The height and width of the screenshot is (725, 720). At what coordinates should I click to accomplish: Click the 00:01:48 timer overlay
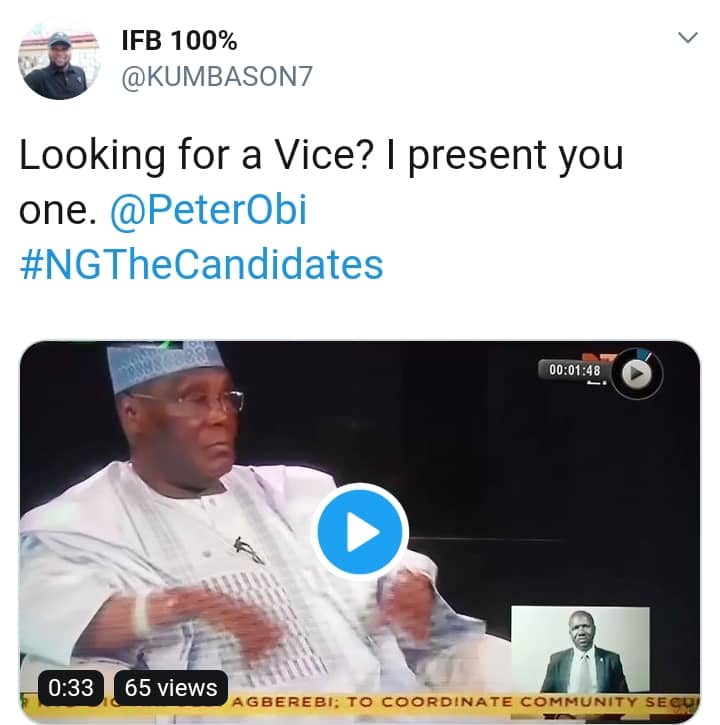tap(574, 371)
